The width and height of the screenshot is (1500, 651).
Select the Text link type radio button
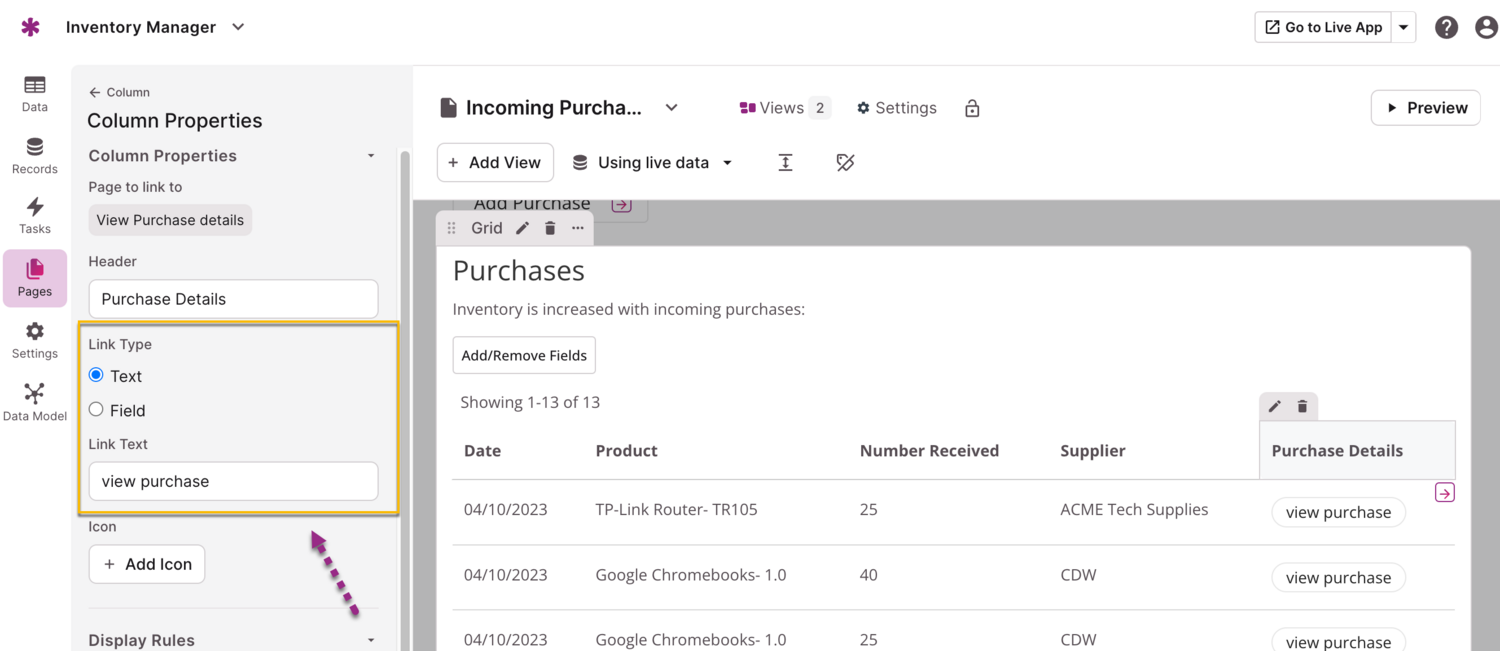pyautogui.click(x=96, y=375)
